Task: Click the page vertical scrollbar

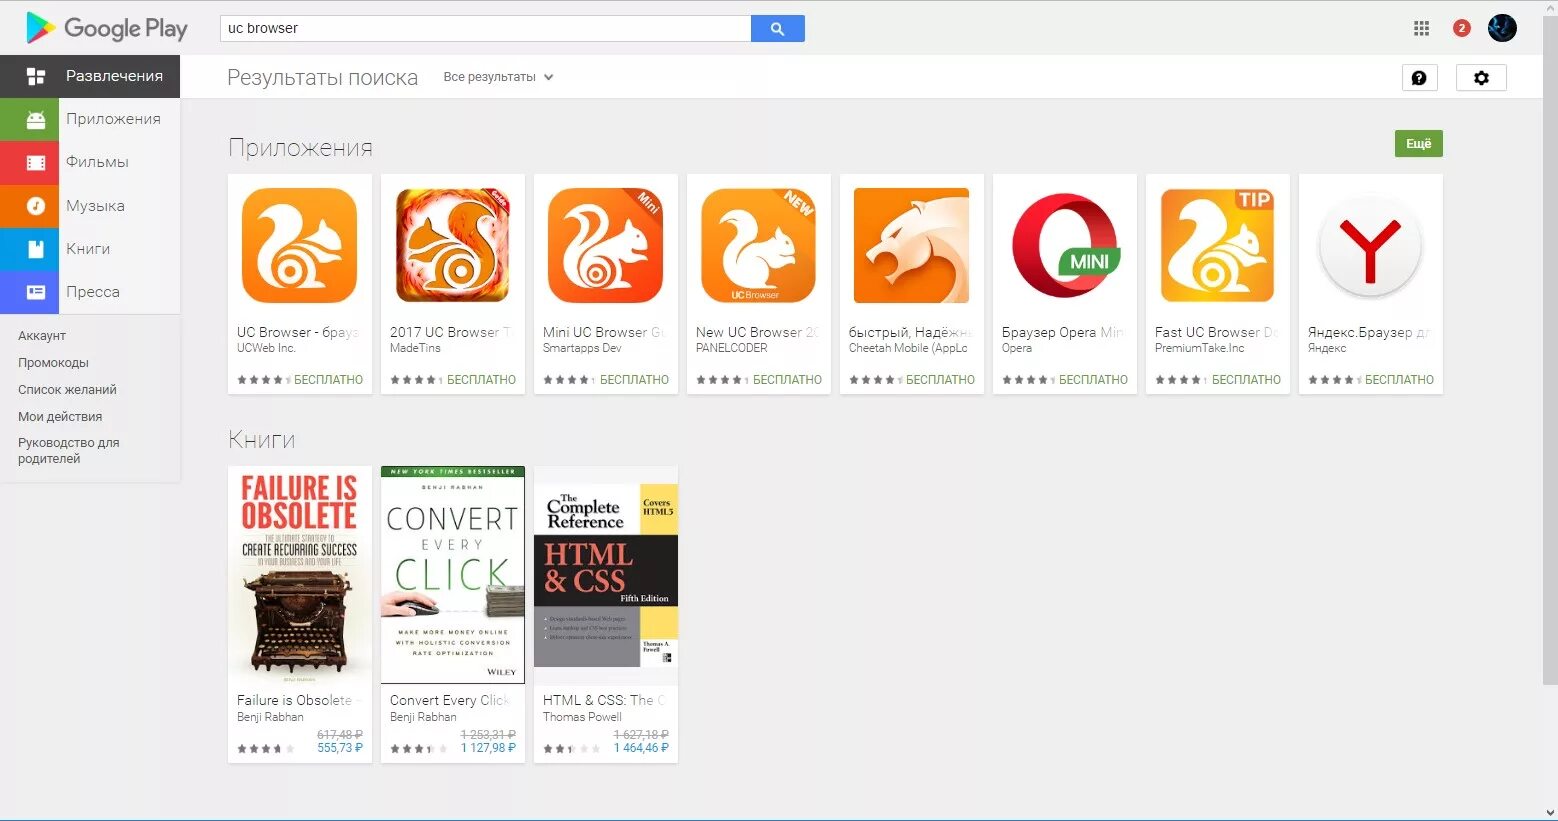Action: point(1550,350)
